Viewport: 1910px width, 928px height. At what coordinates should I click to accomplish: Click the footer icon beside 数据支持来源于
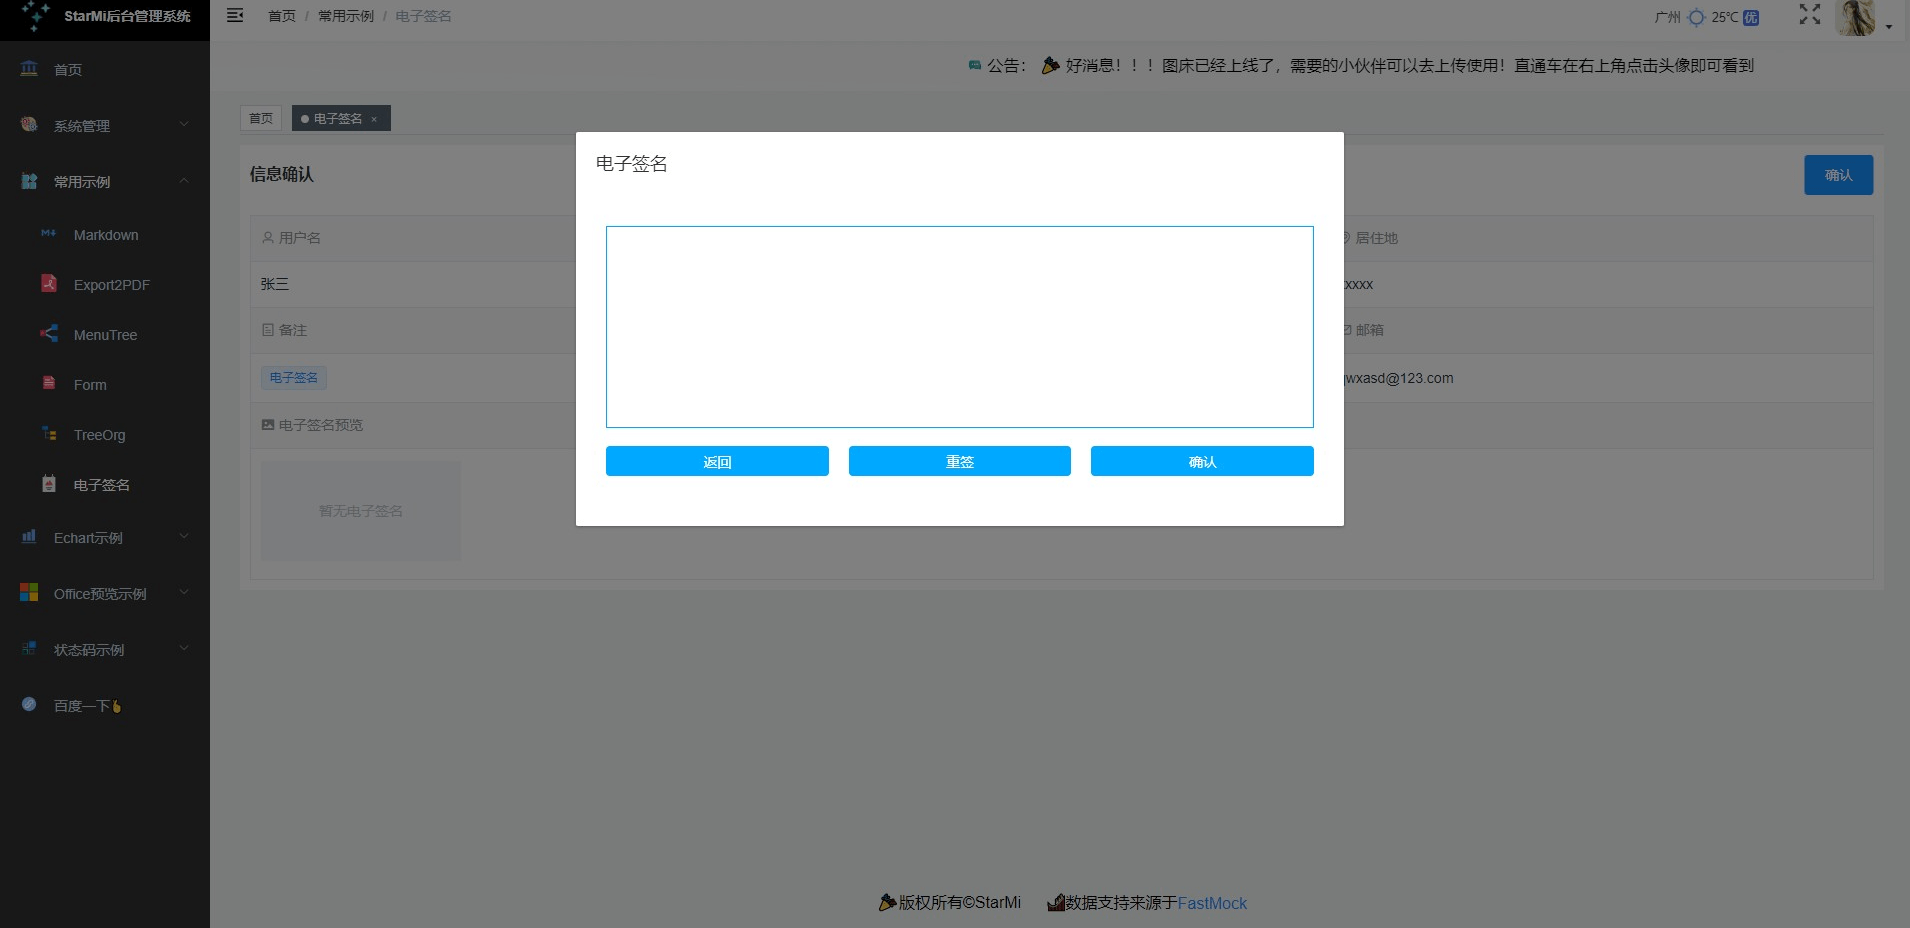click(x=1056, y=902)
